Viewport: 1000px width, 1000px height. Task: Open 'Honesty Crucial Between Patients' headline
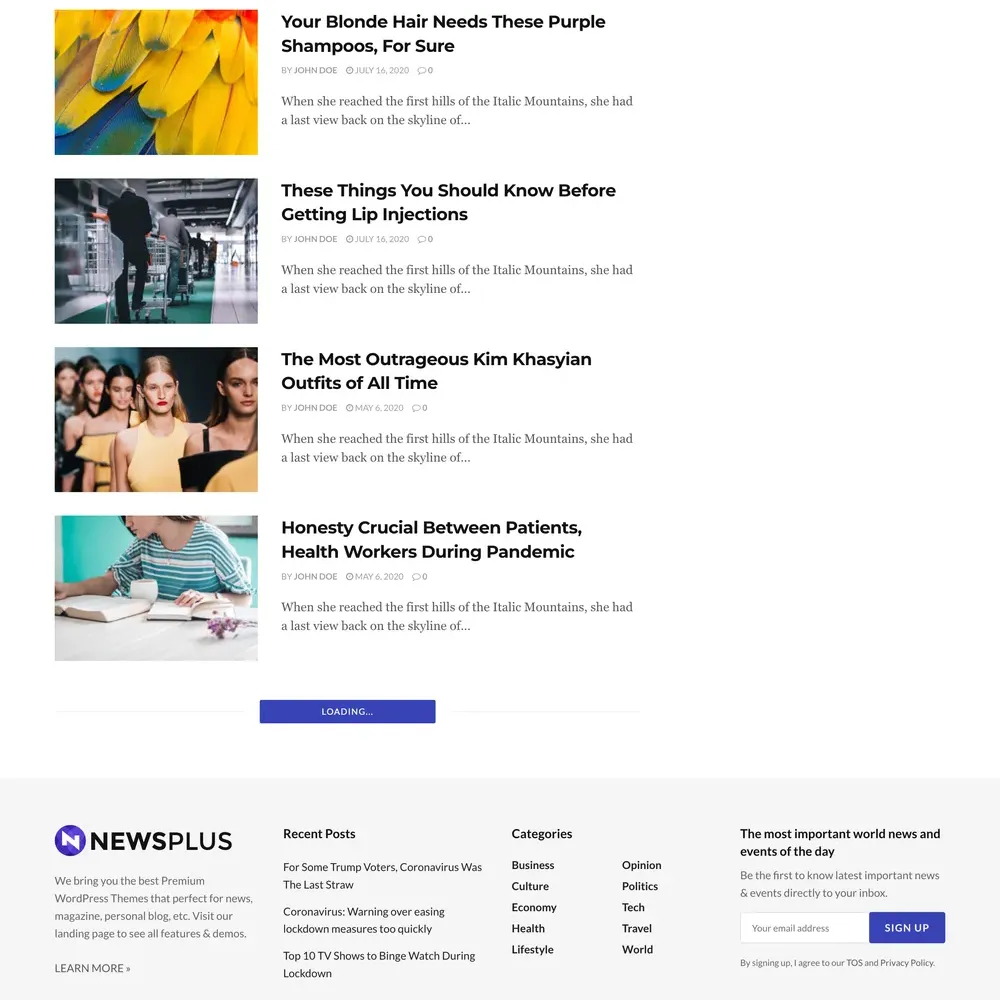(432, 540)
